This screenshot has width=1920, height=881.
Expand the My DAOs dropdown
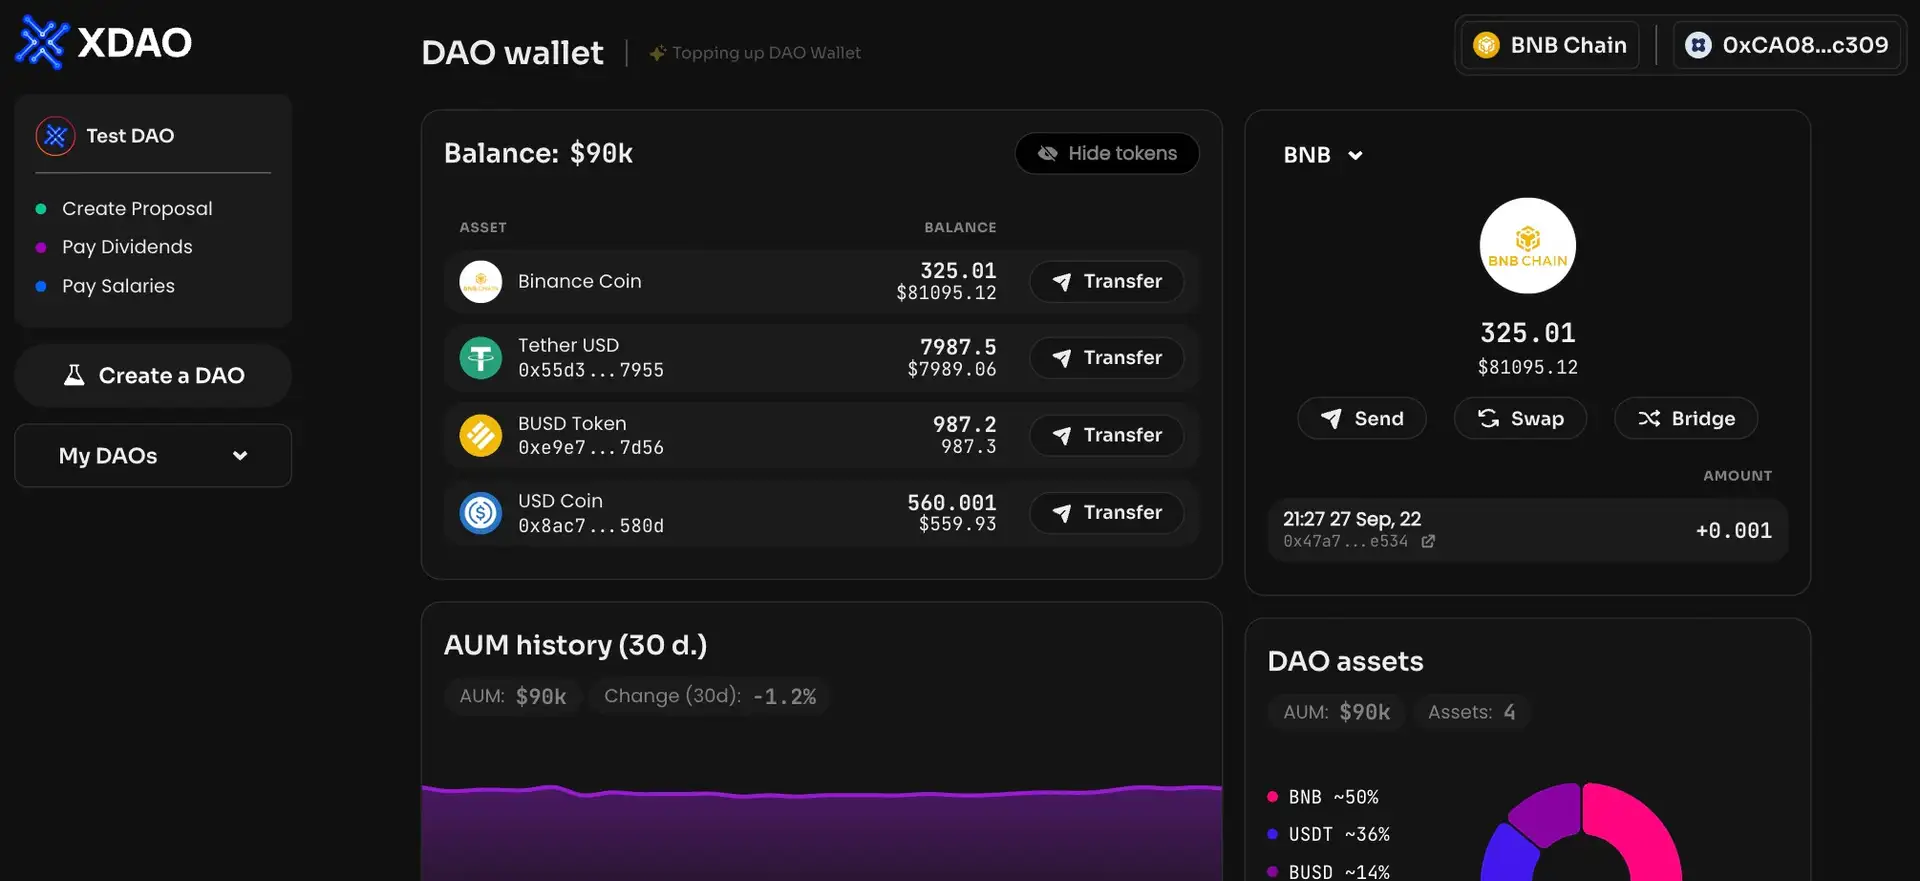153,456
